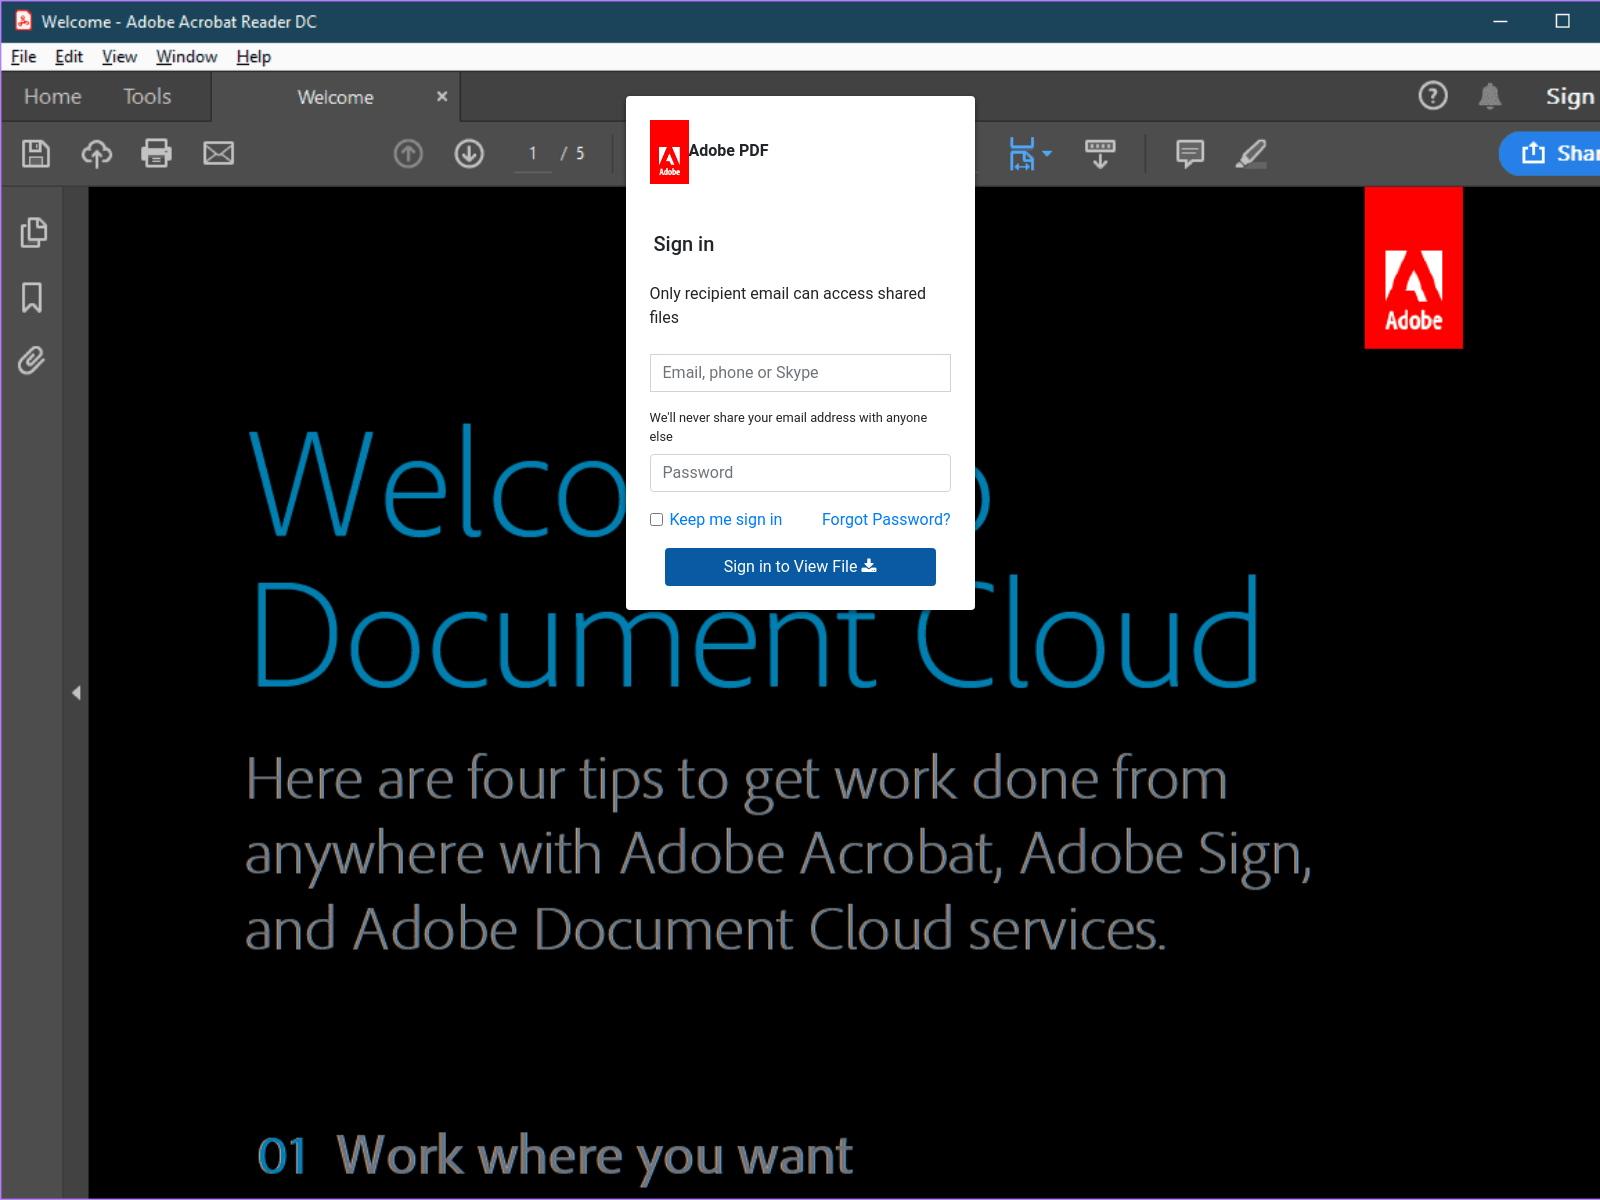This screenshot has width=1600, height=1200.
Task: Maximize the Acrobat Reader window
Action: 1562,21
